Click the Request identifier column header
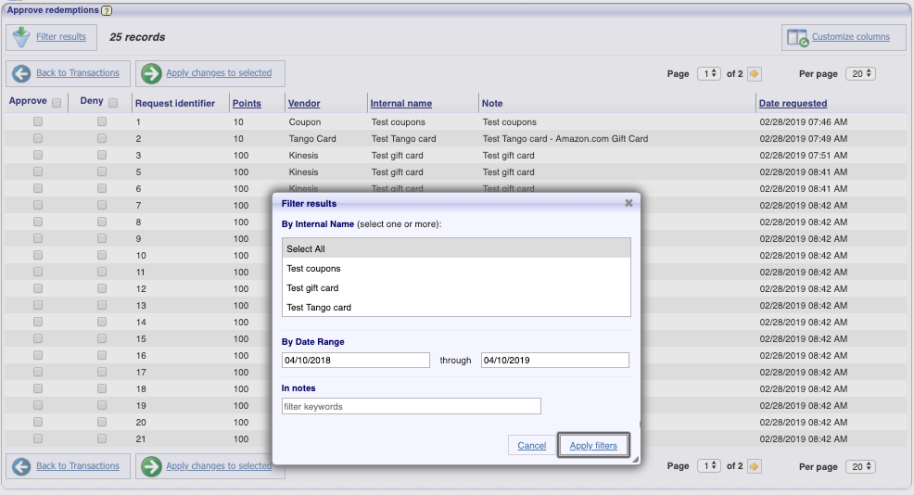This screenshot has width=914, height=495. click(175, 103)
